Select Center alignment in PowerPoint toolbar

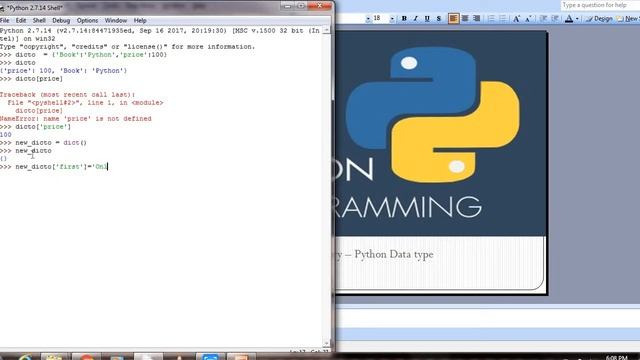click(x=465, y=18)
